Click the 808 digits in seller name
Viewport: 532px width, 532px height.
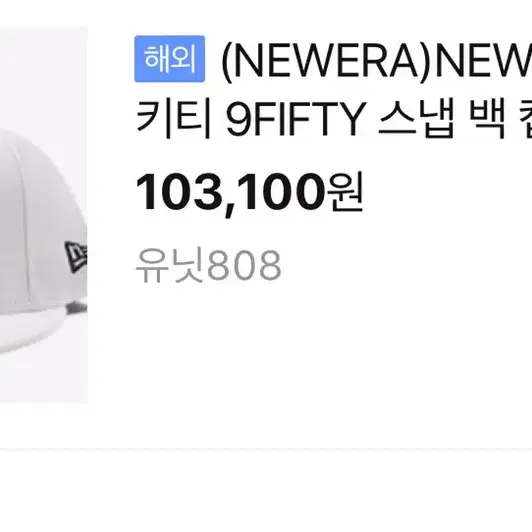pyautogui.click(x=244, y=266)
